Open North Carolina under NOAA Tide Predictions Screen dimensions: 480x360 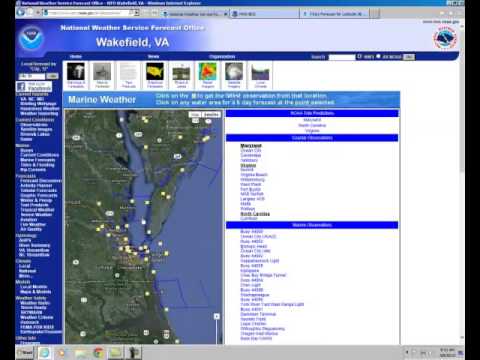point(312,125)
